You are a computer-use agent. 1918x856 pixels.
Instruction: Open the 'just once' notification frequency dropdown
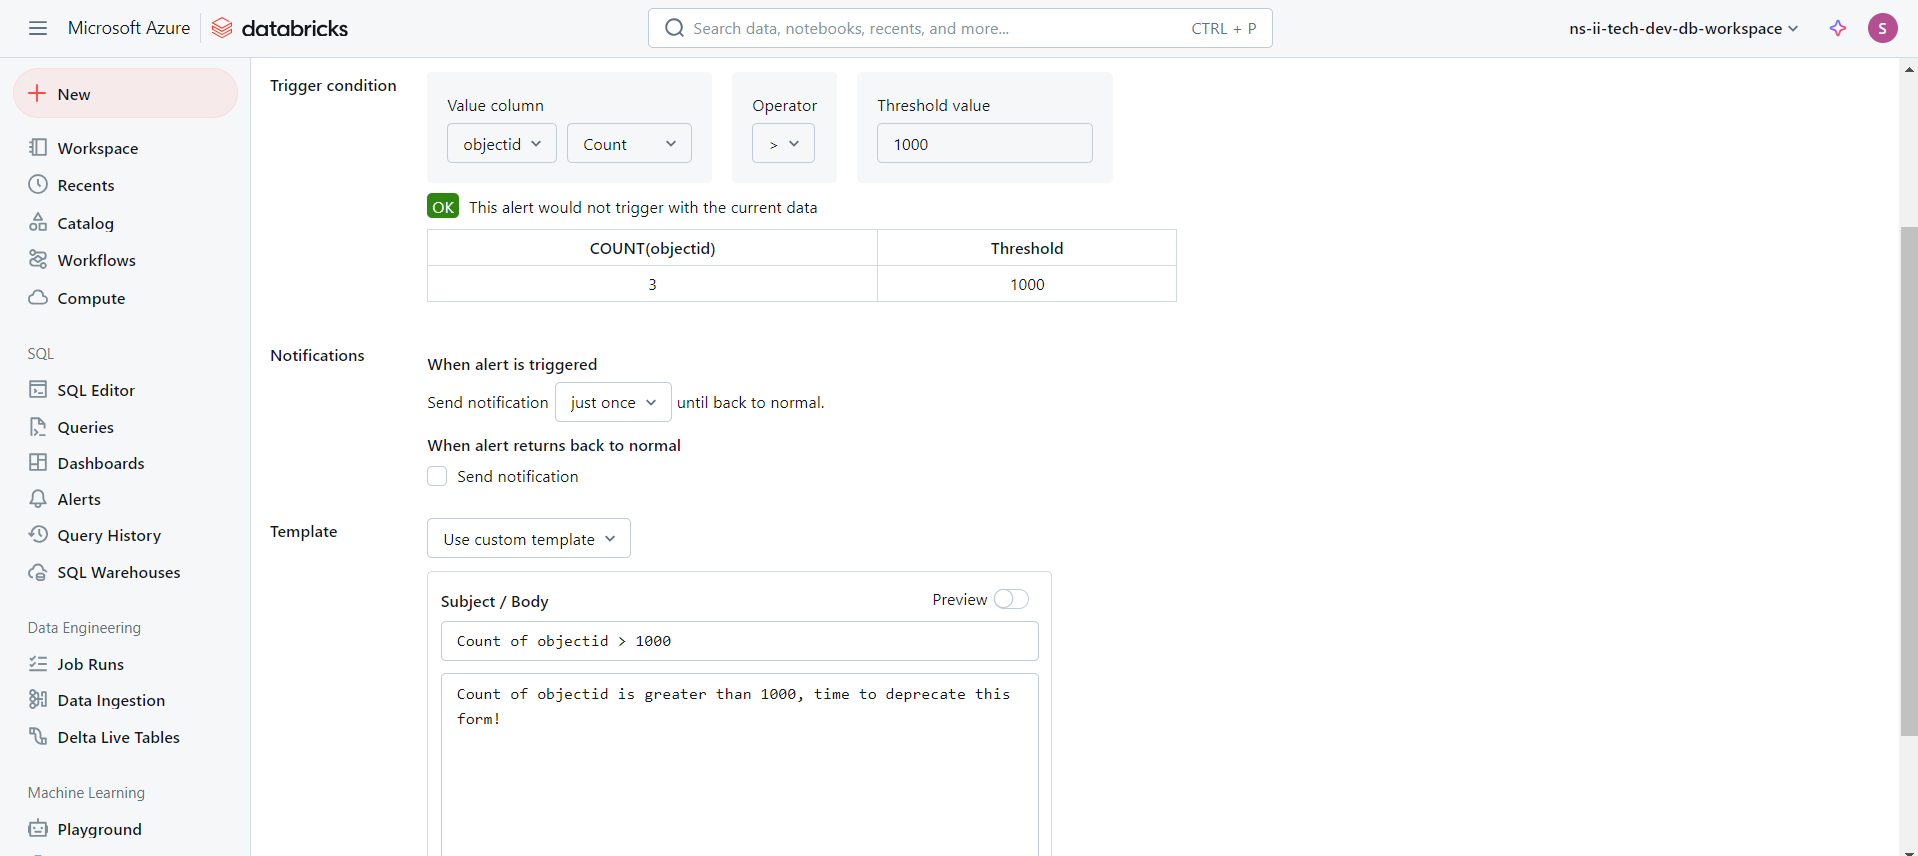pyautogui.click(x=613, y=402)
